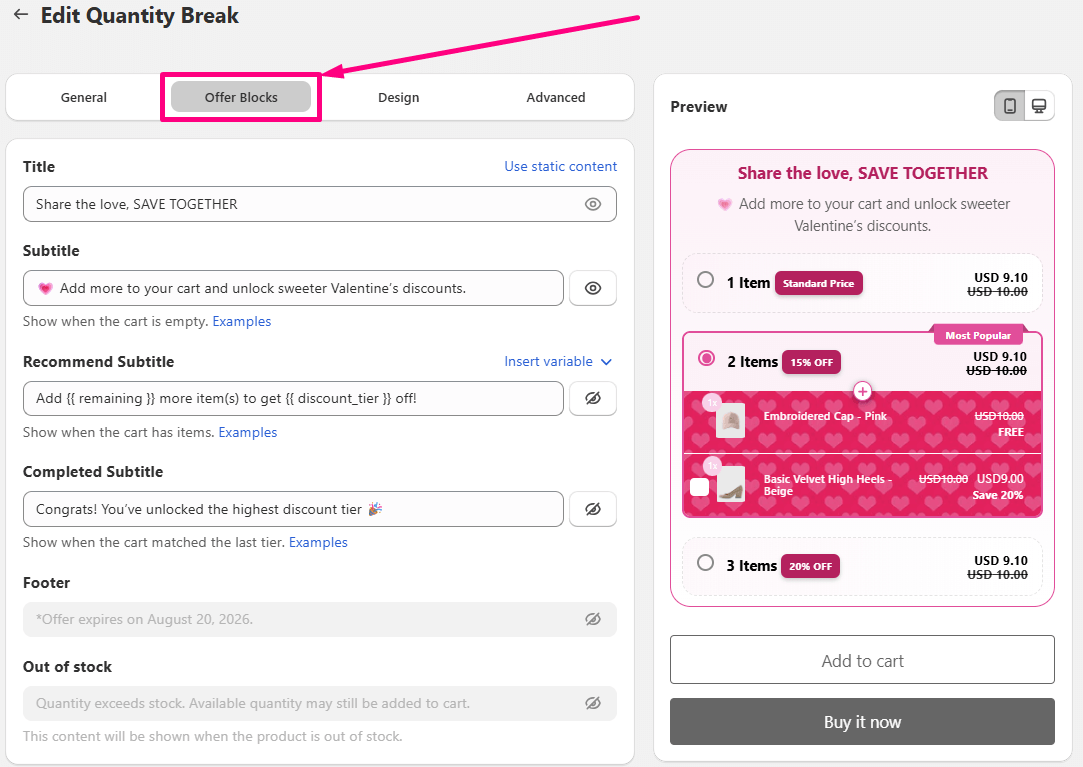Click inside the Title input field

point(300,203)
